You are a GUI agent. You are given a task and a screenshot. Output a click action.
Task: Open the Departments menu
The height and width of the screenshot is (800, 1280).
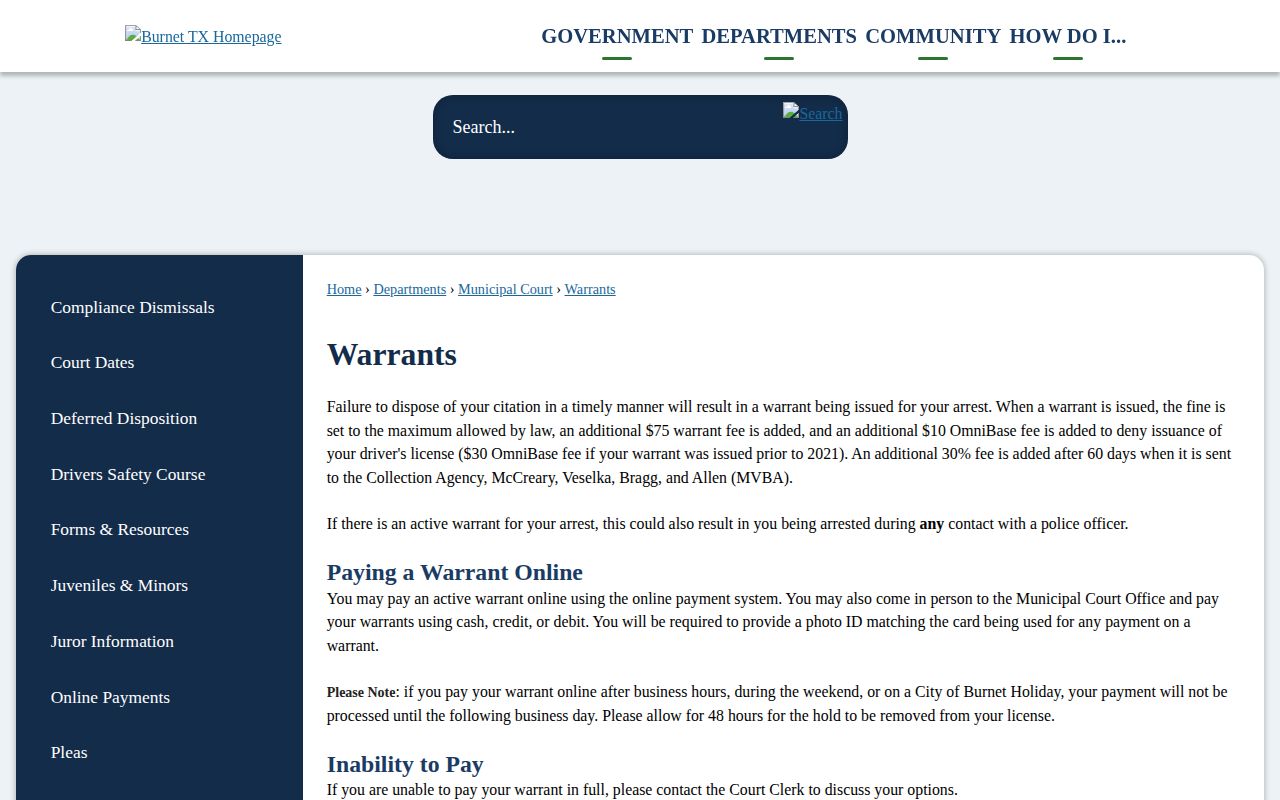tap(779, 36)
